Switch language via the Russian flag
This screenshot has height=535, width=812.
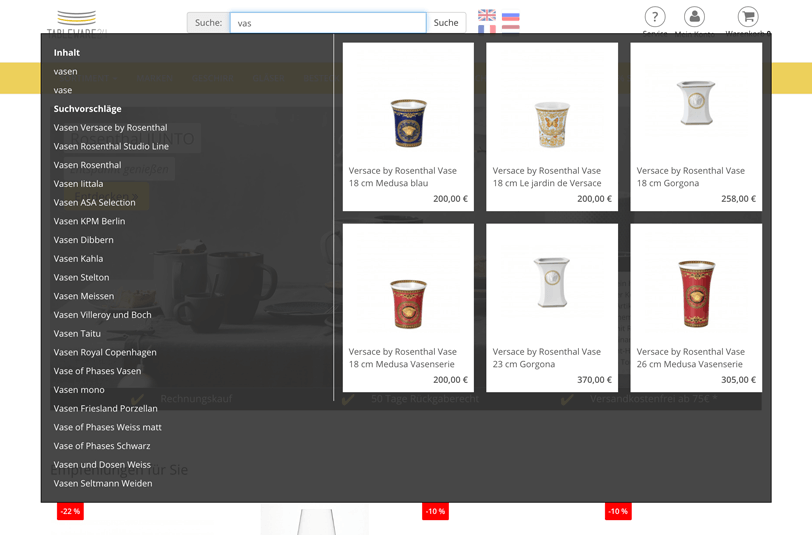point(511,18)
